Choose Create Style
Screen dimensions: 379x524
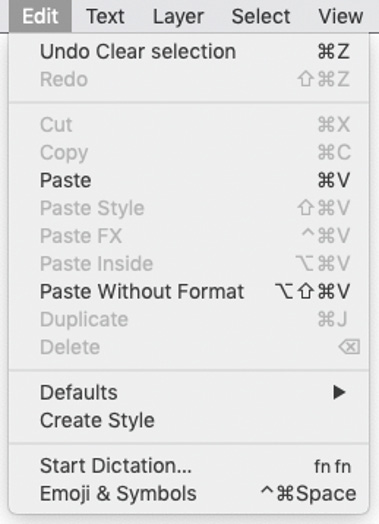tap(189, 420)
